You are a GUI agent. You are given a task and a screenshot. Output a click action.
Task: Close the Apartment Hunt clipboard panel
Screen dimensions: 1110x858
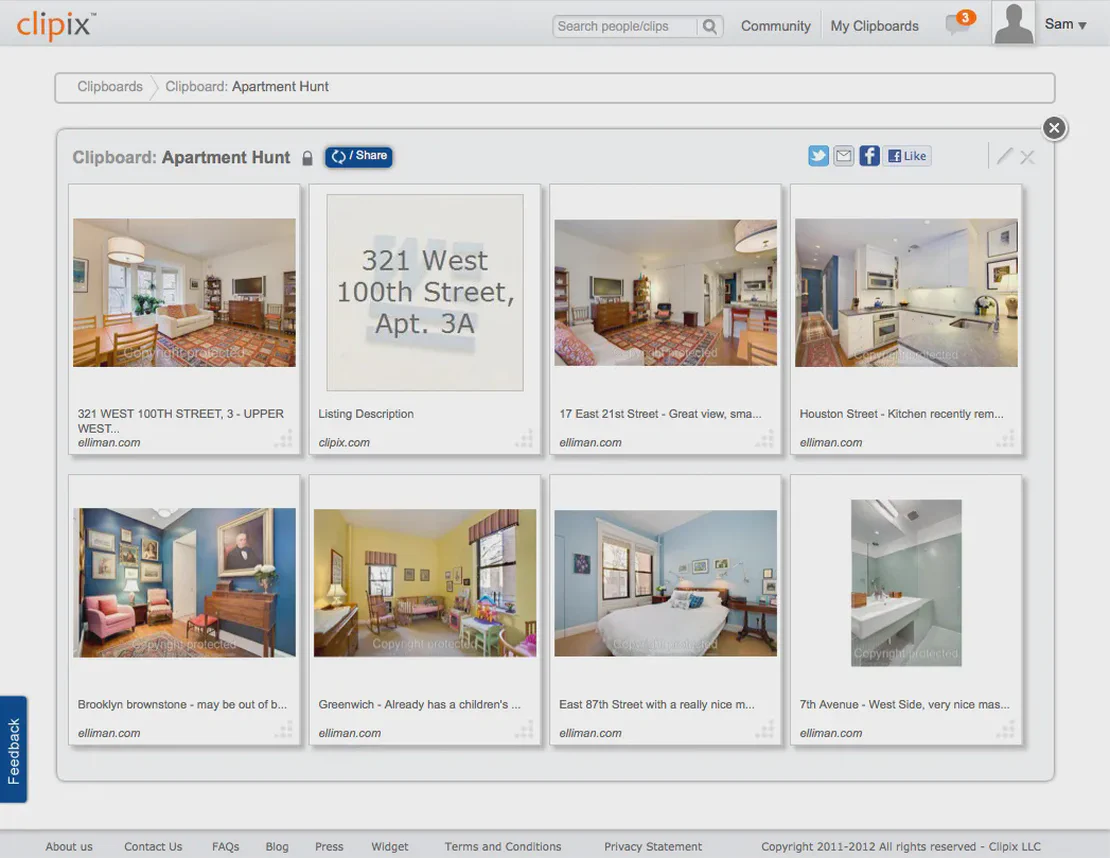(1054, 128)
